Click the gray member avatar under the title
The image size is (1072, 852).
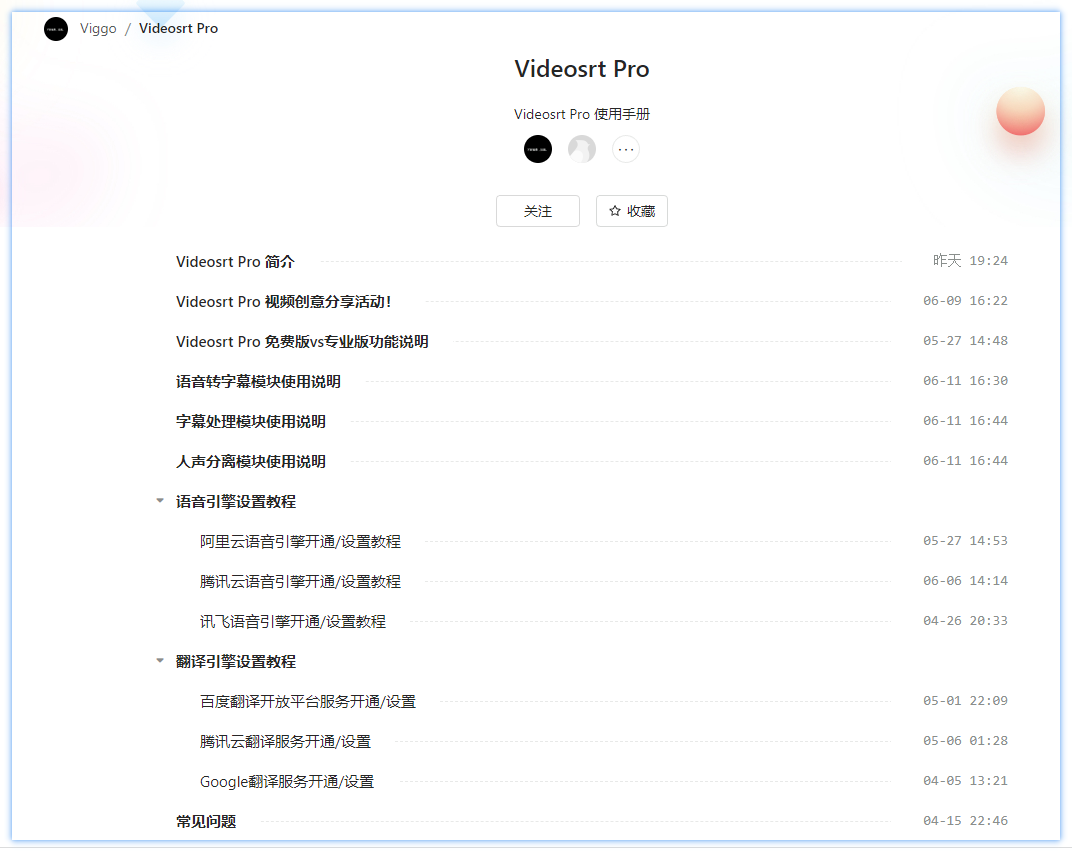pos(582,149)
